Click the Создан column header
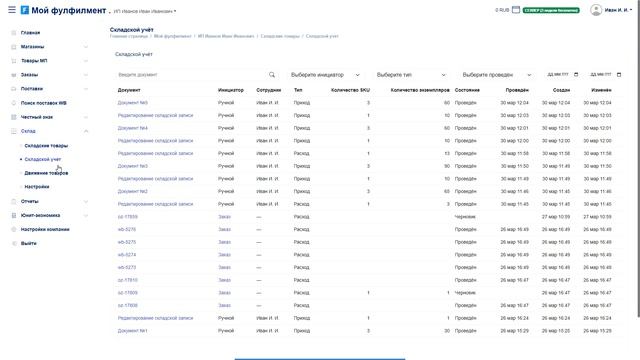640x360 pixels. 561,90
